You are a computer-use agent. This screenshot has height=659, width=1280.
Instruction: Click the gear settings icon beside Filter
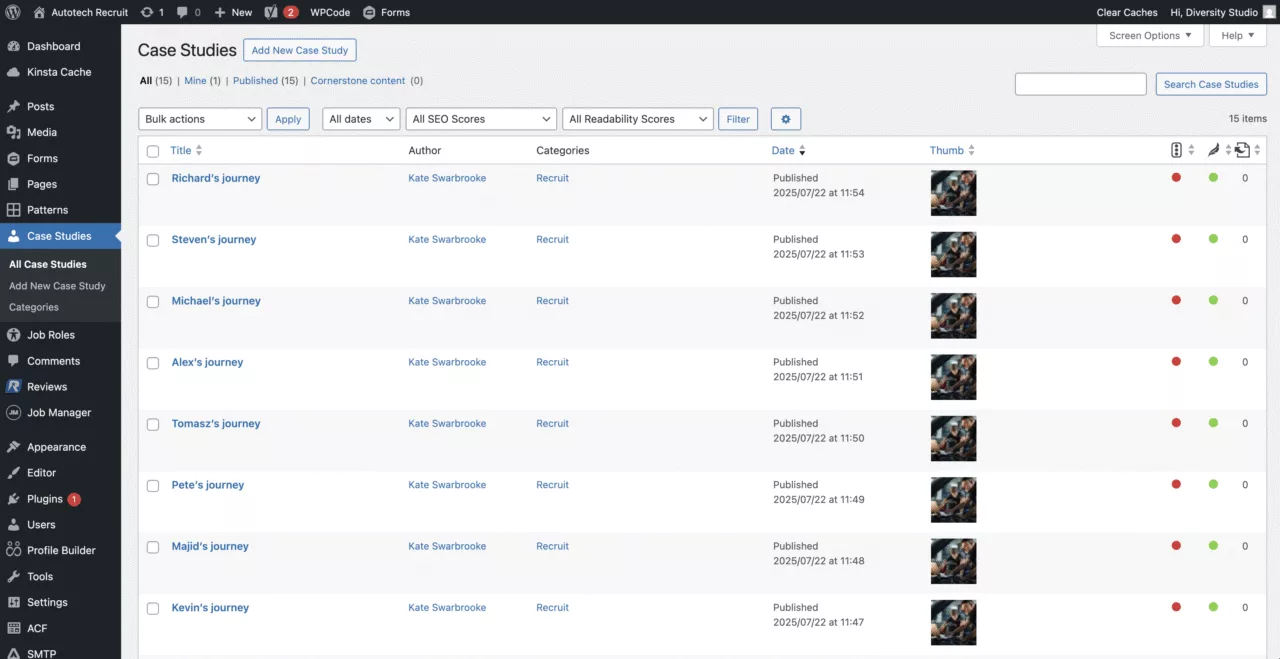[x=785, y=119]
